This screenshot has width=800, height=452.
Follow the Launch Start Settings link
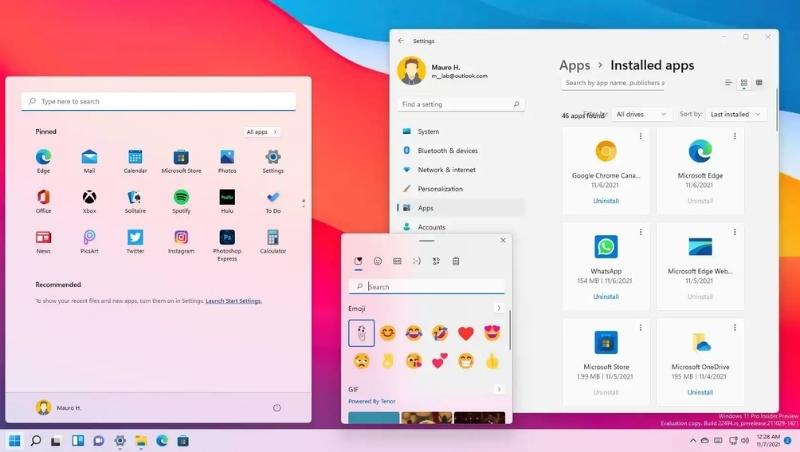(233, 301)
